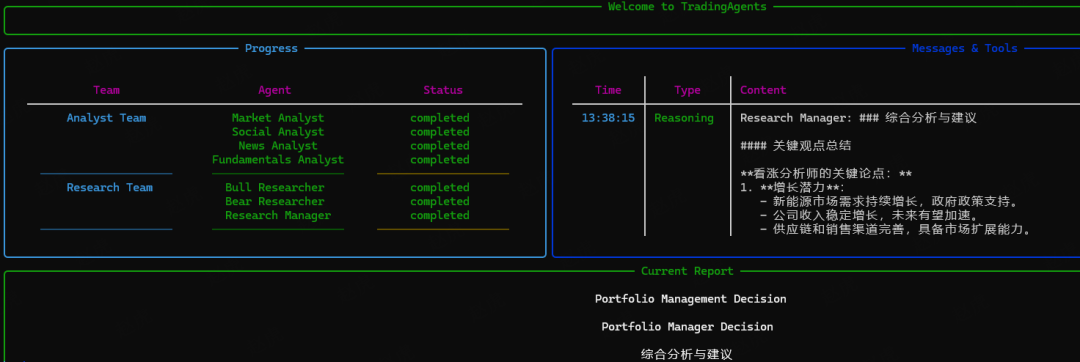This screenshot has width=1080, height=362.
Task: Click the 'Reasoning' type cell
Action: click(684, 118)
